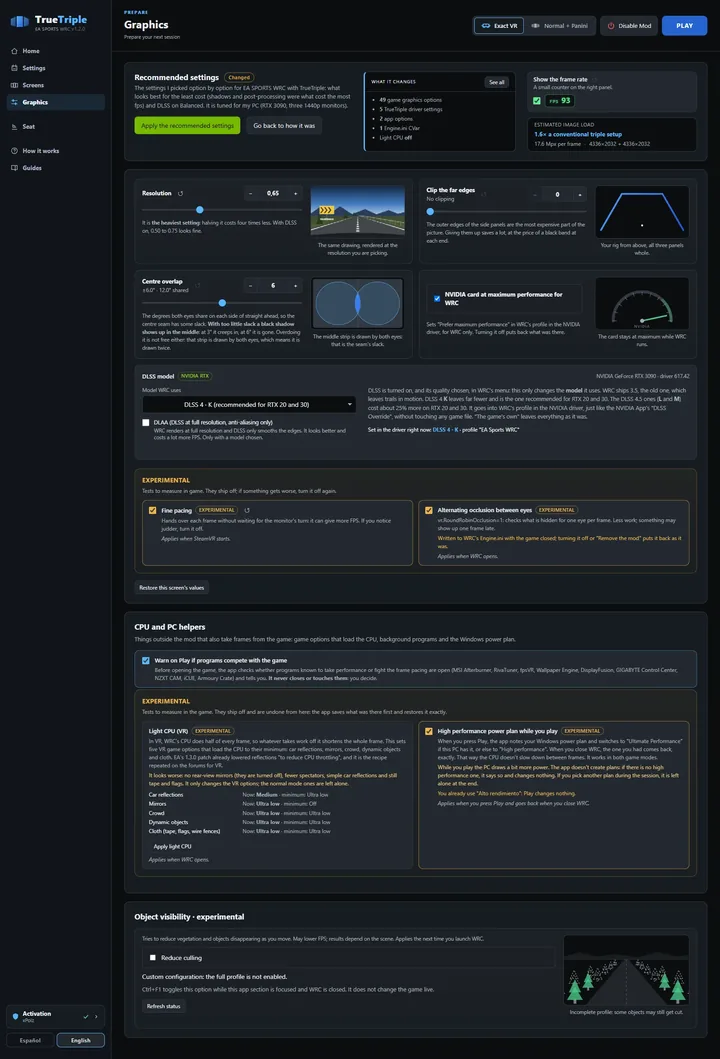Increase Resolution with the plus button

(295, 194)
